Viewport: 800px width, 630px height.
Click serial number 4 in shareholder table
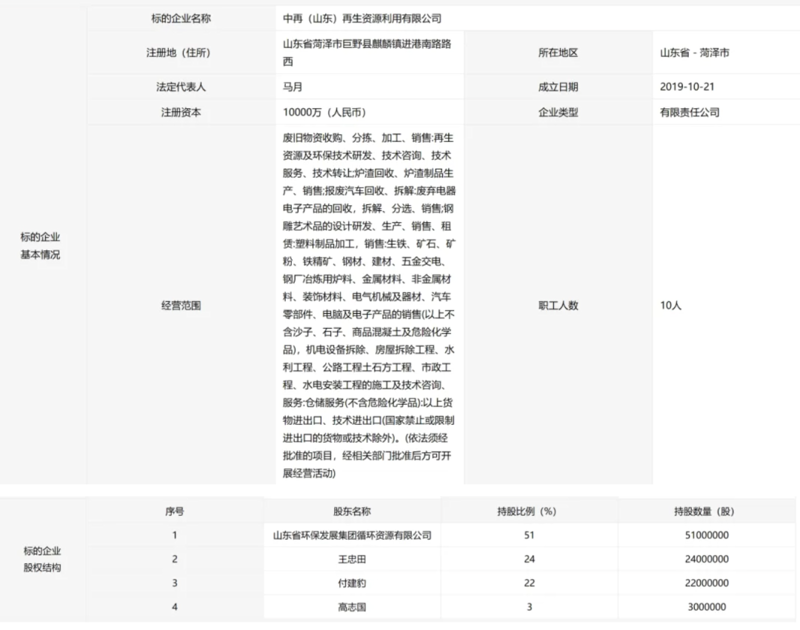point(174,607)
